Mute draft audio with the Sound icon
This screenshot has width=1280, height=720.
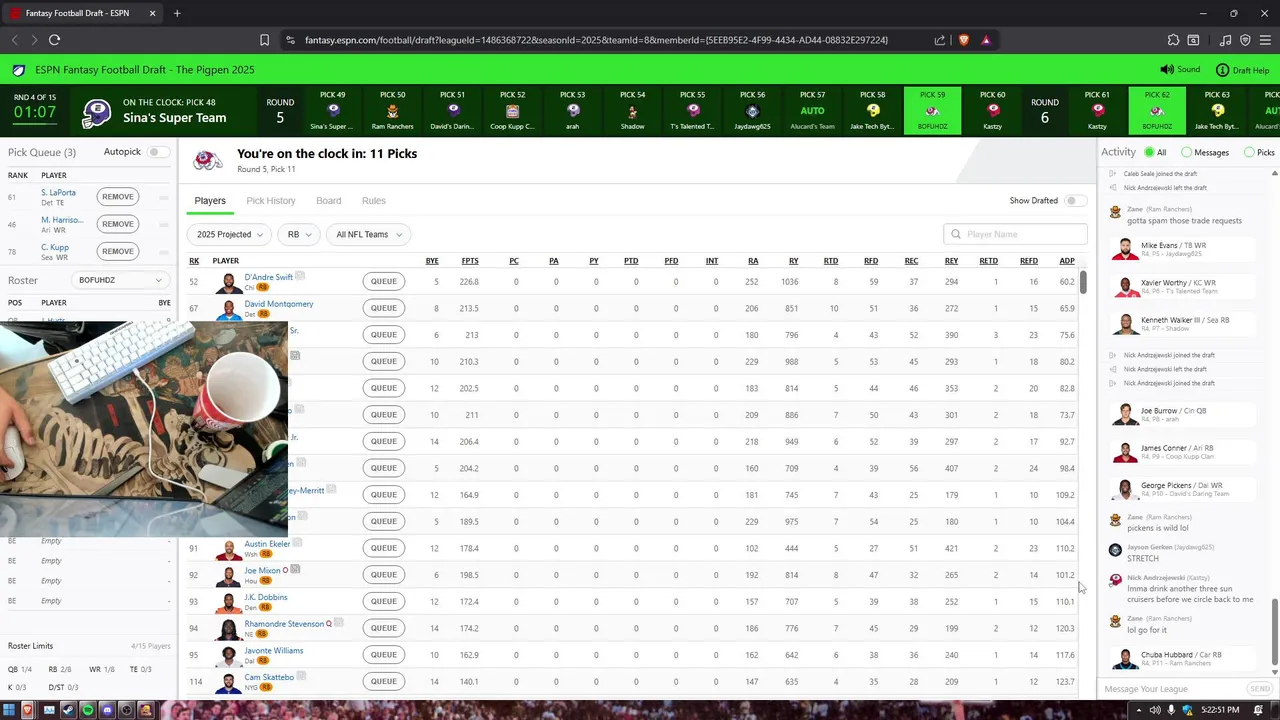pos(1166,70)
